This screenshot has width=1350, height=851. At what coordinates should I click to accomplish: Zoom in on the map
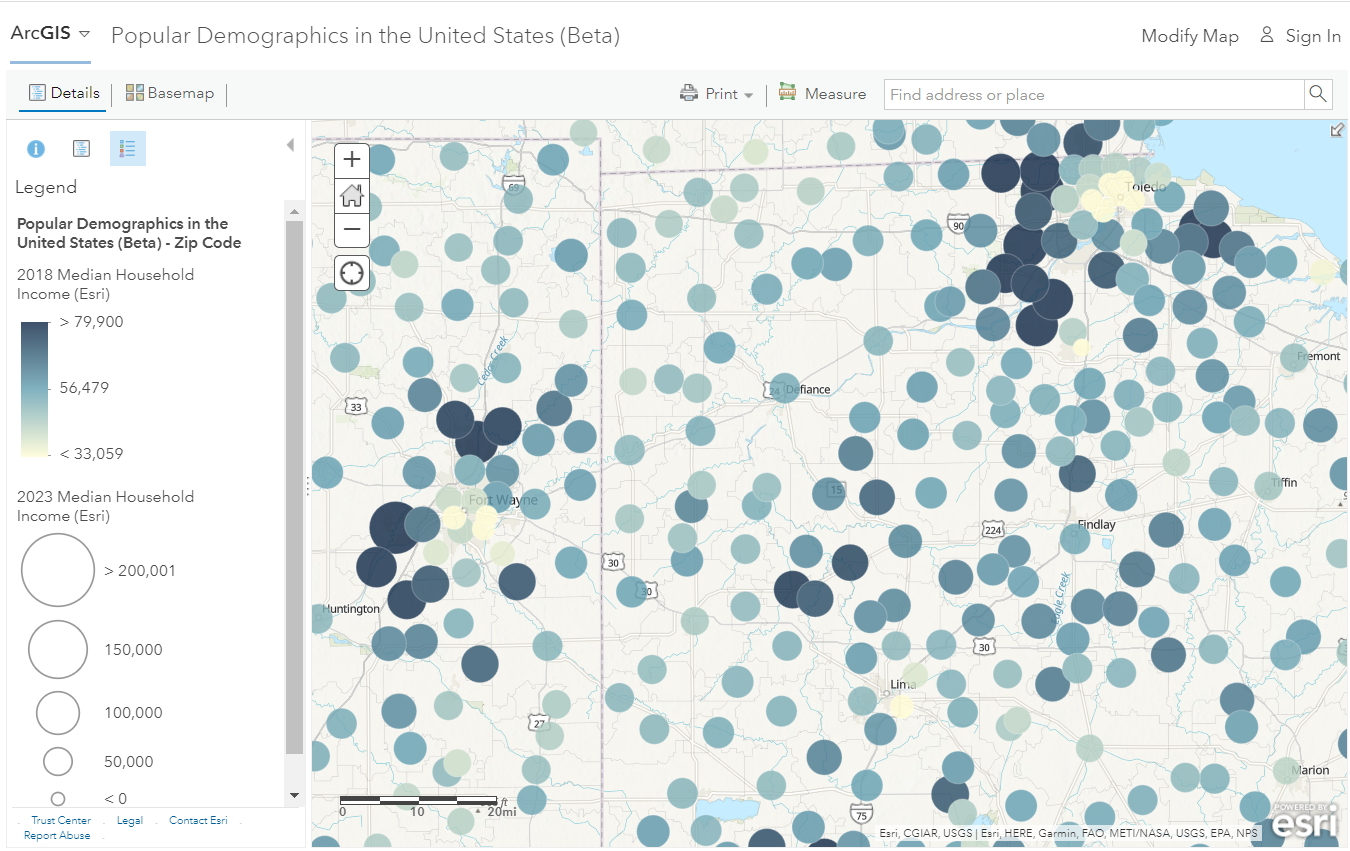(x=352, y=160)
